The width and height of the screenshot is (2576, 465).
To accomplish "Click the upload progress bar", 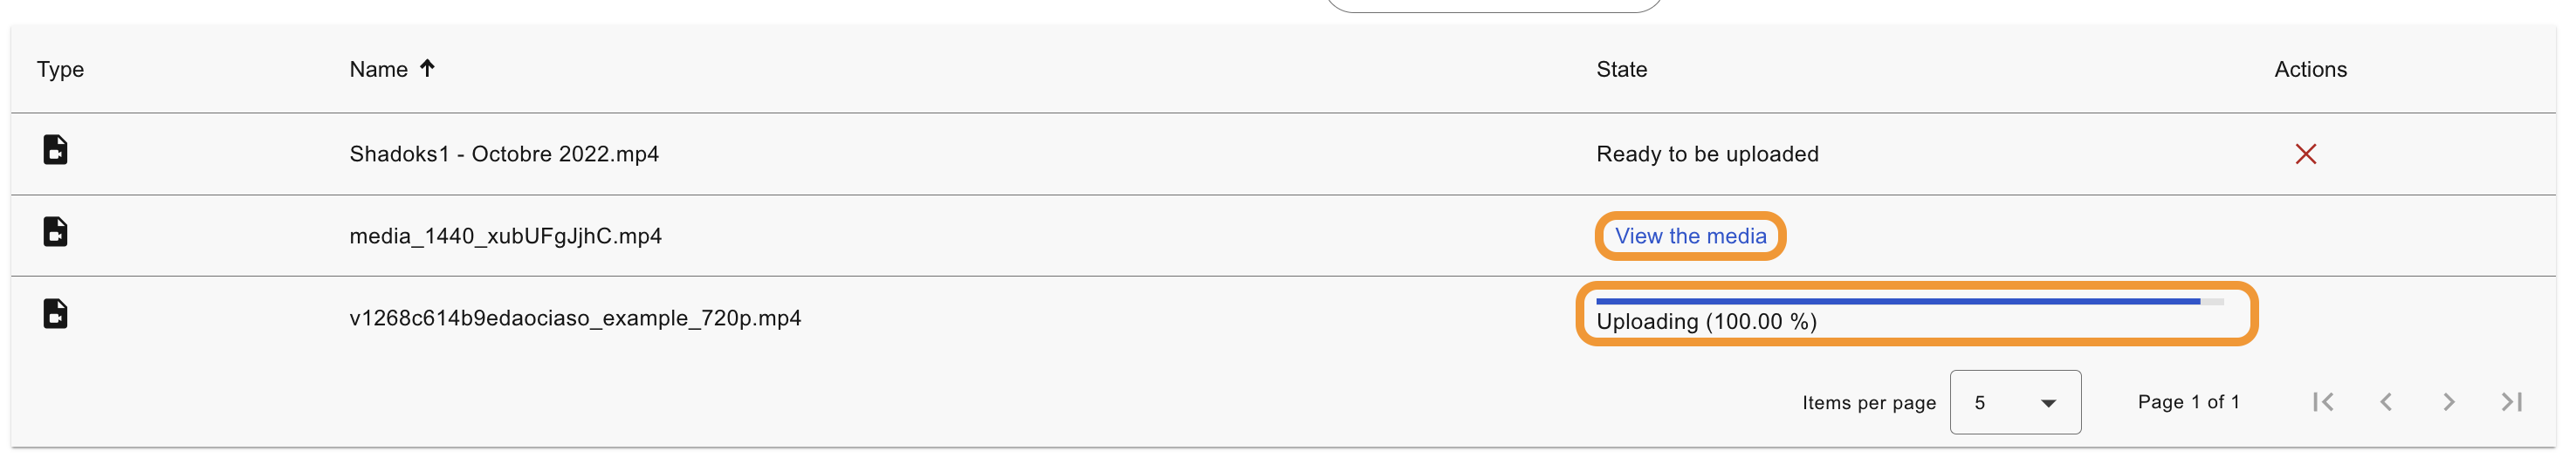I will (1909, 301).
